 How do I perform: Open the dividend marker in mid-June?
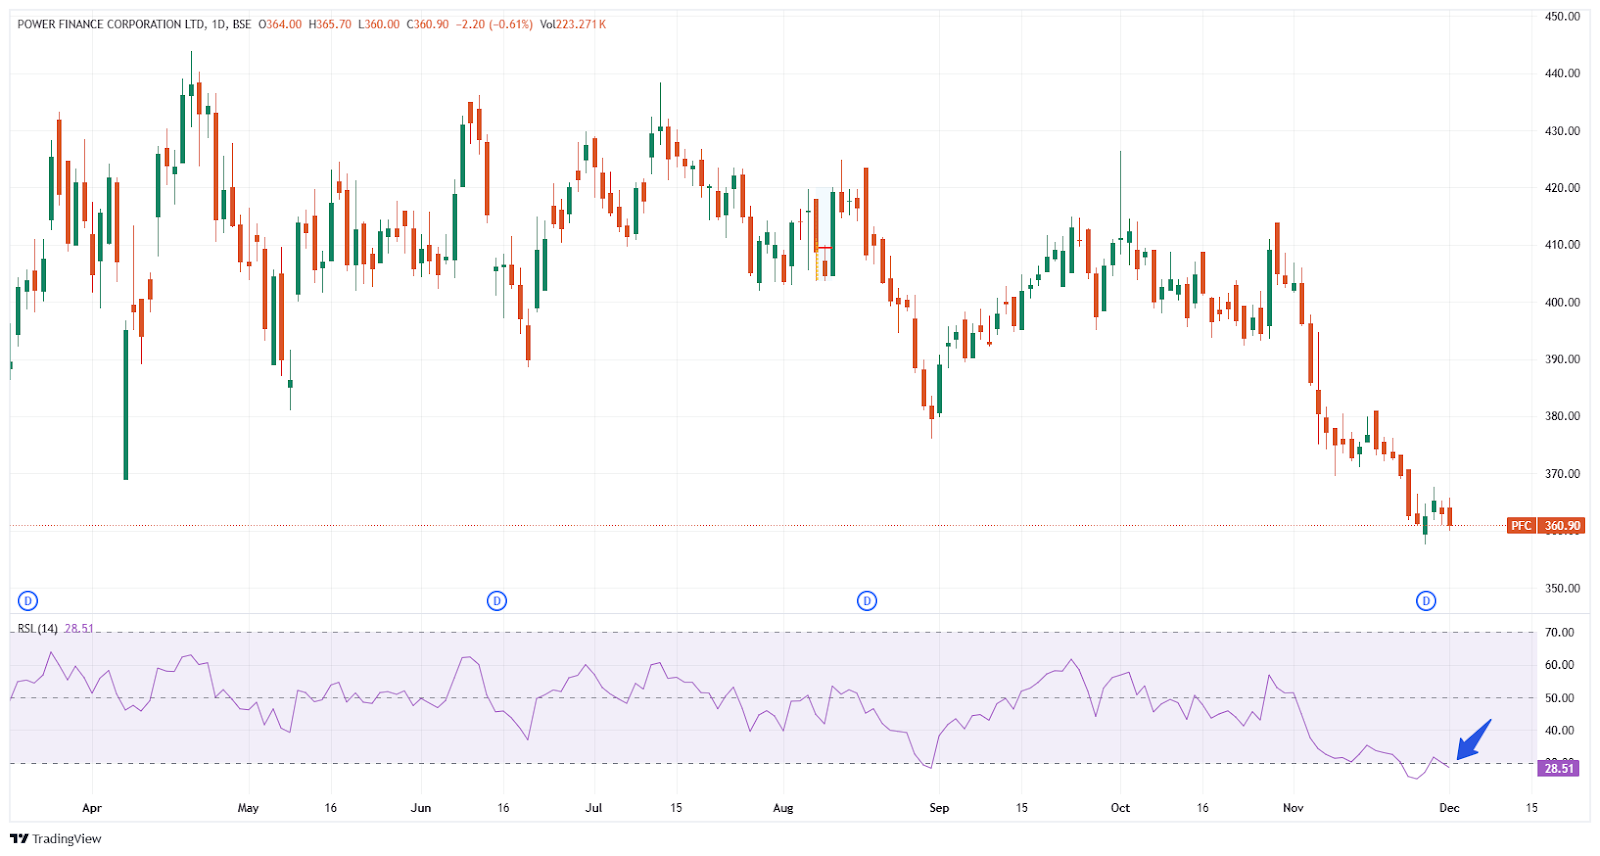tap(497, 601)
